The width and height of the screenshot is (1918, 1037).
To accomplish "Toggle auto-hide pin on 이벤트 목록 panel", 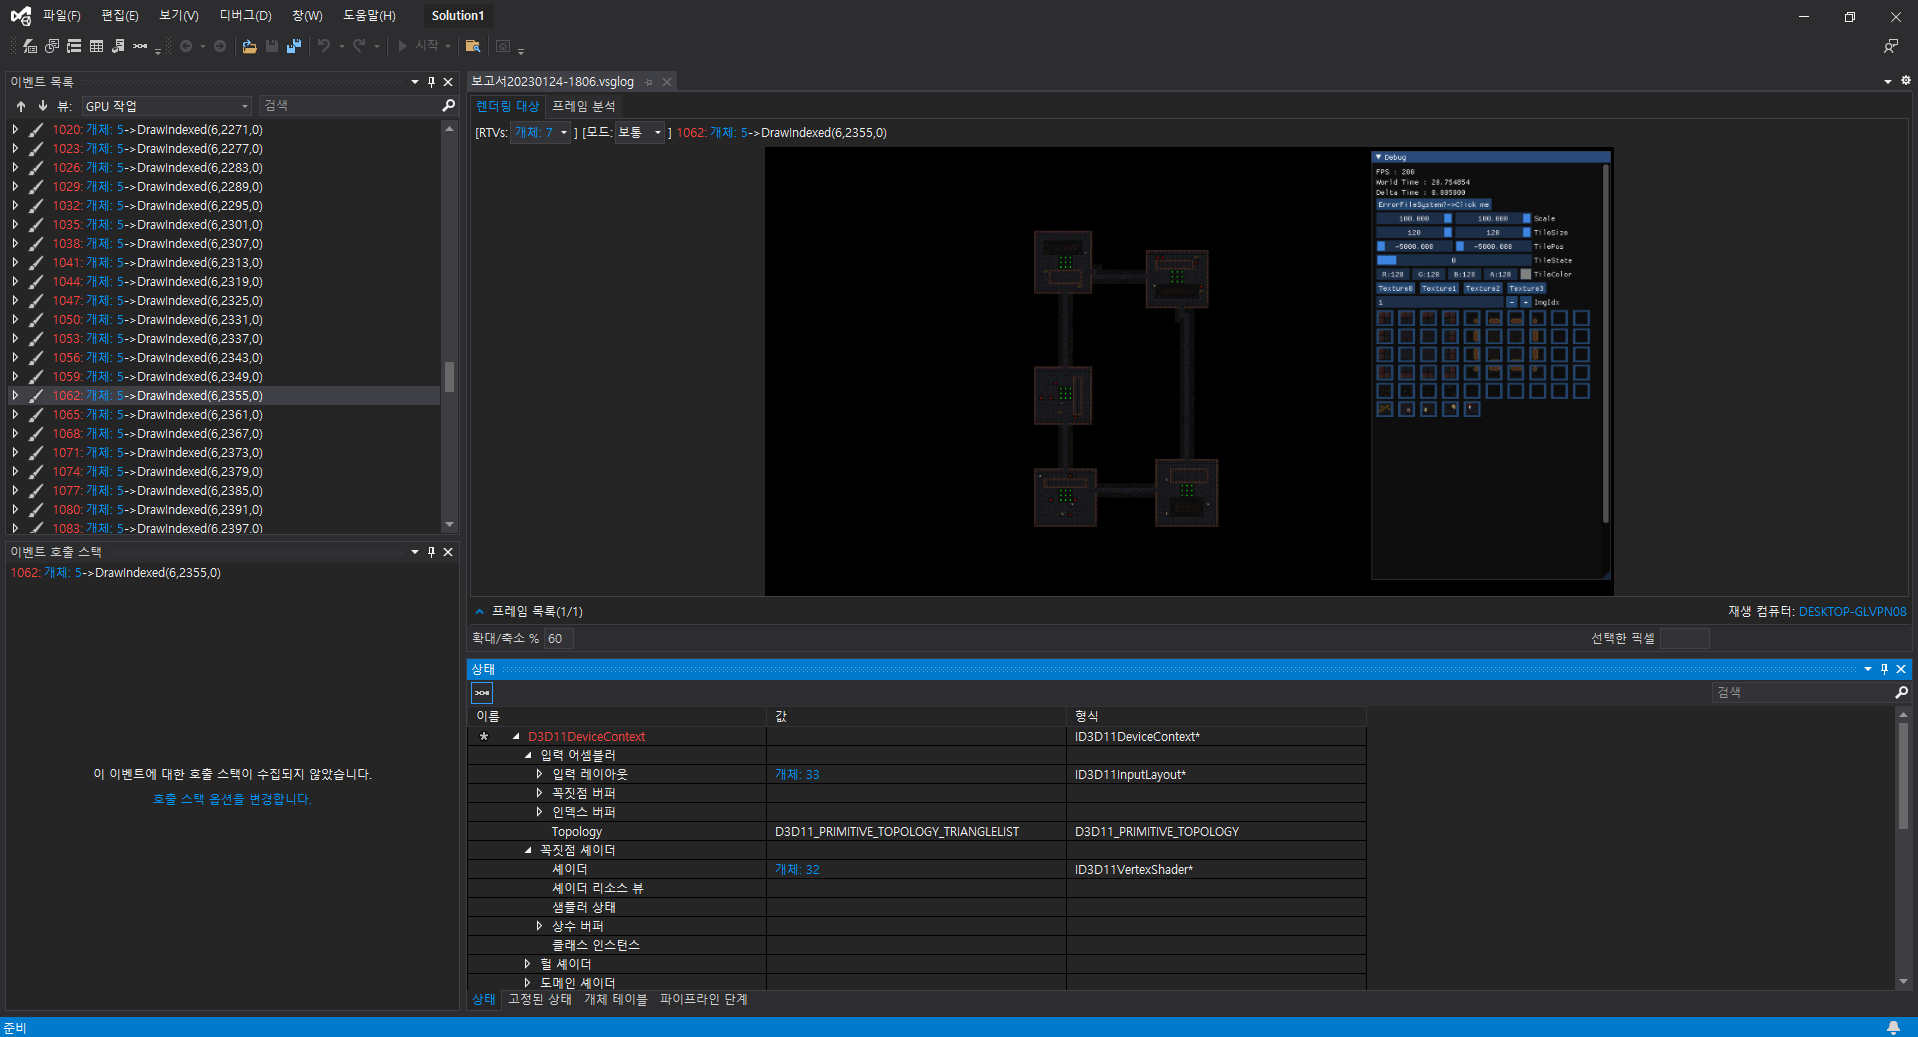I will tap(431, 82).
